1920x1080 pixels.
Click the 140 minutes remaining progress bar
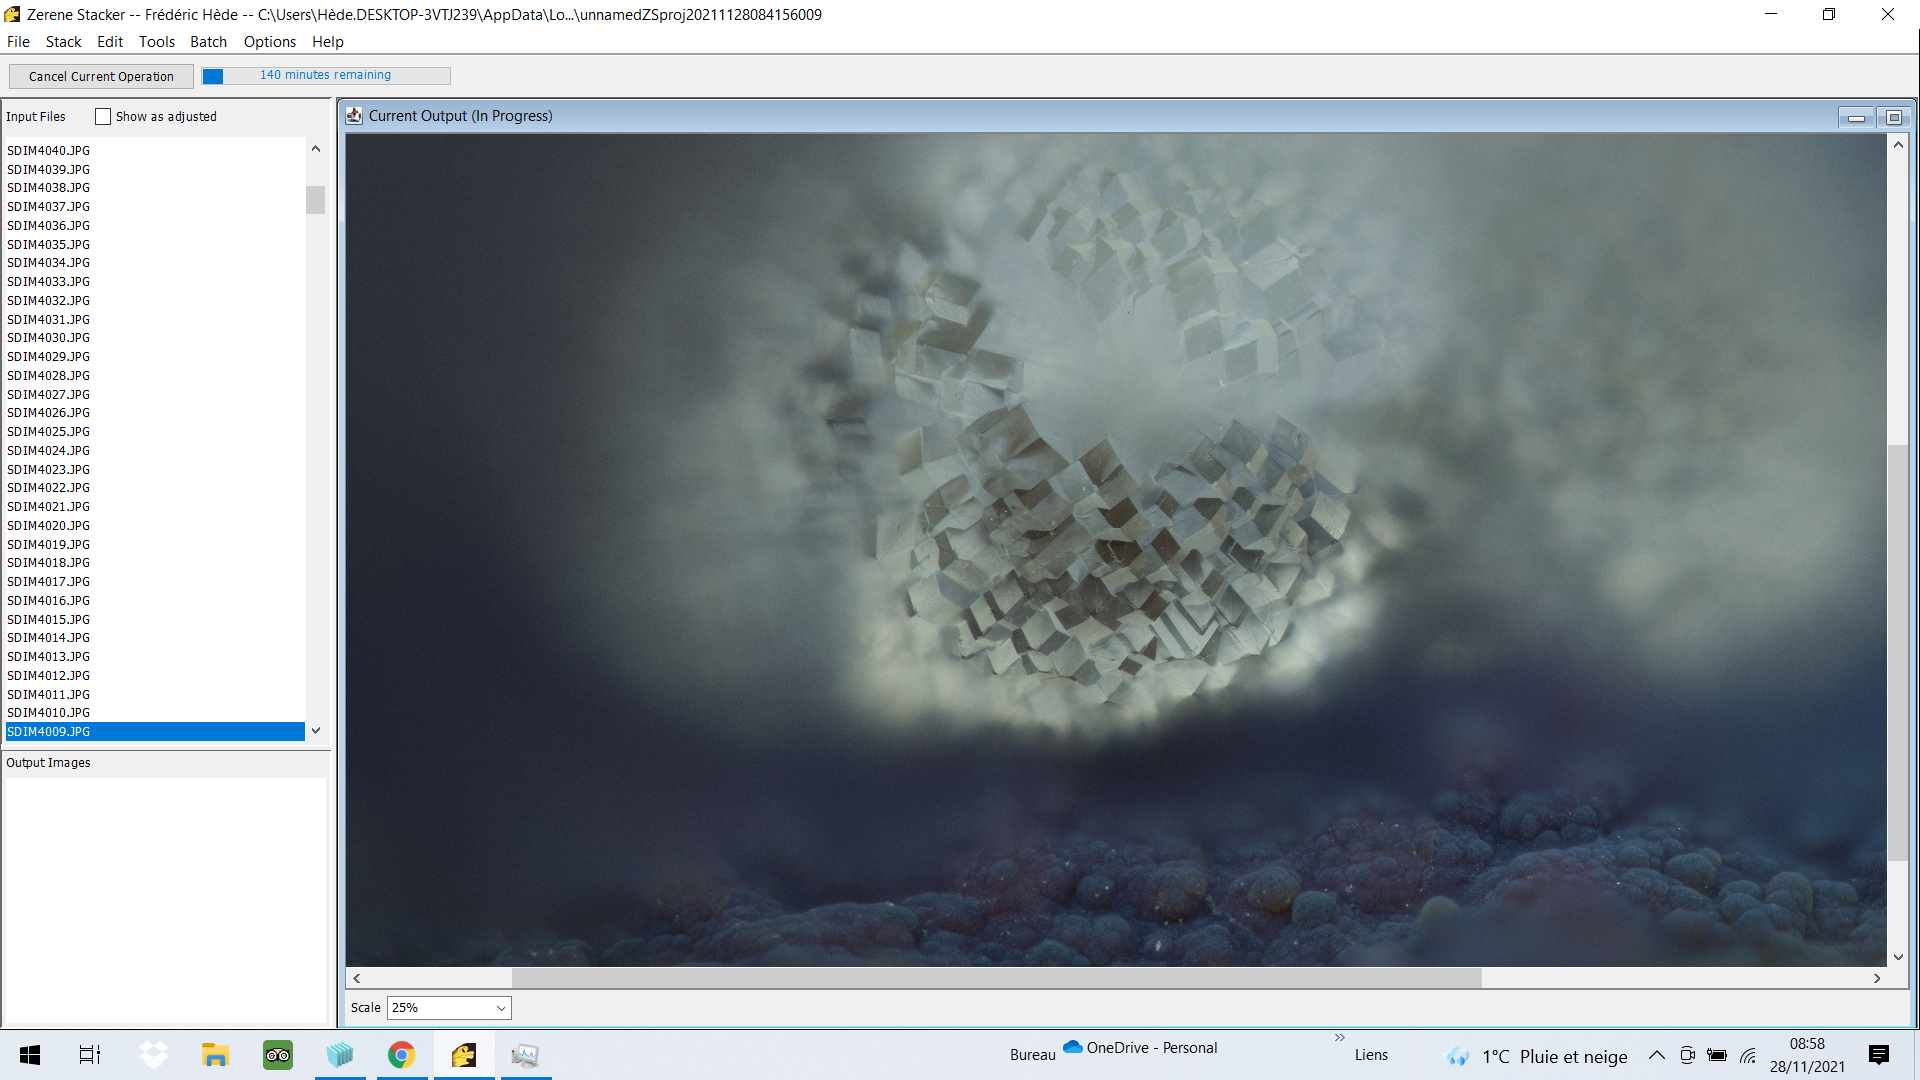(326, 76)
